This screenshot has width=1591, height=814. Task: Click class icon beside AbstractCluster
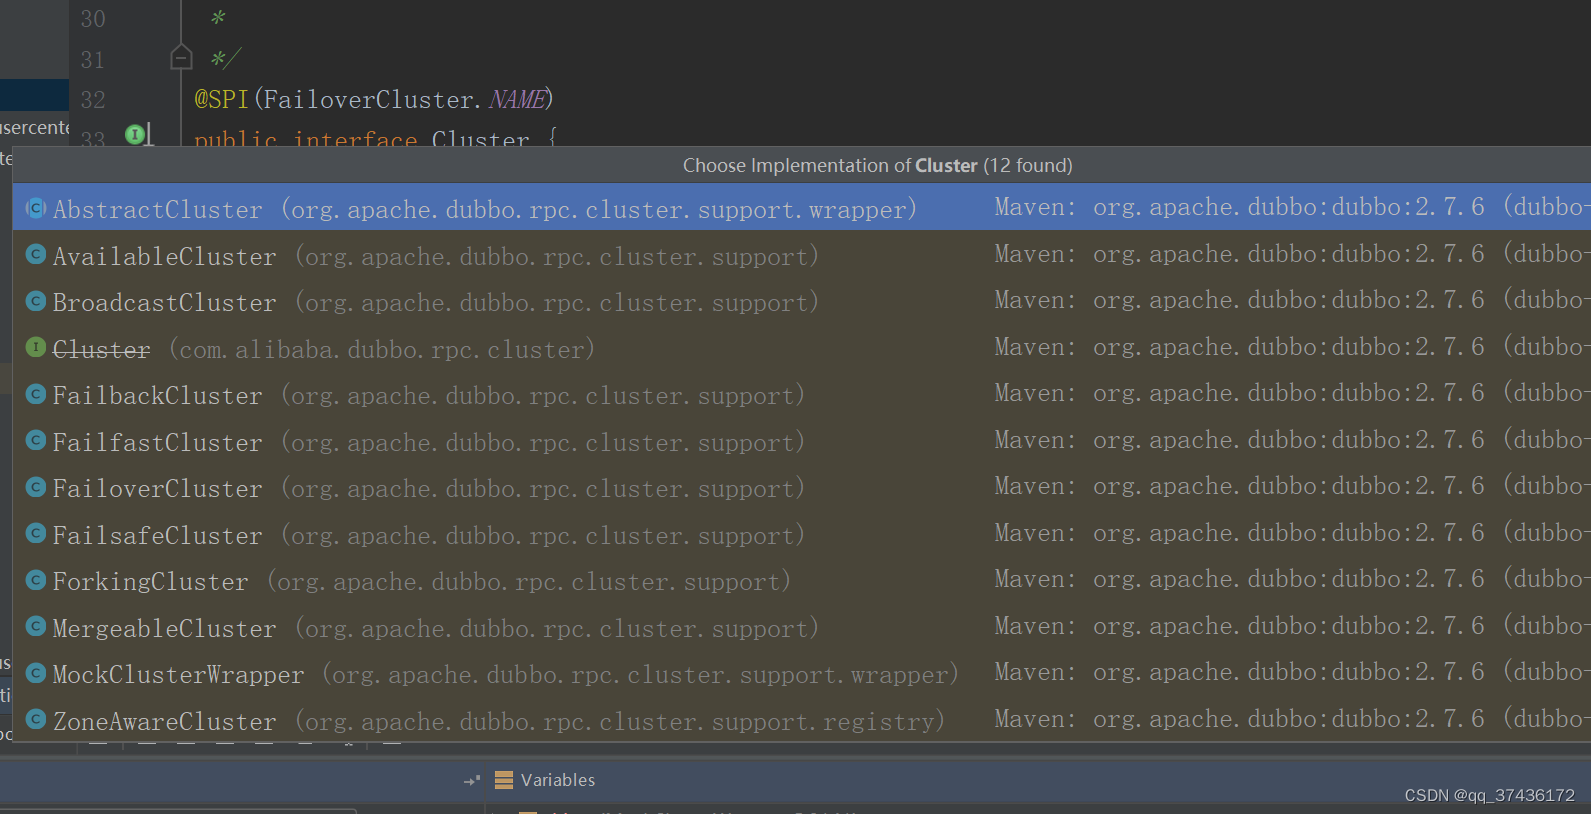tap(36, 208)
